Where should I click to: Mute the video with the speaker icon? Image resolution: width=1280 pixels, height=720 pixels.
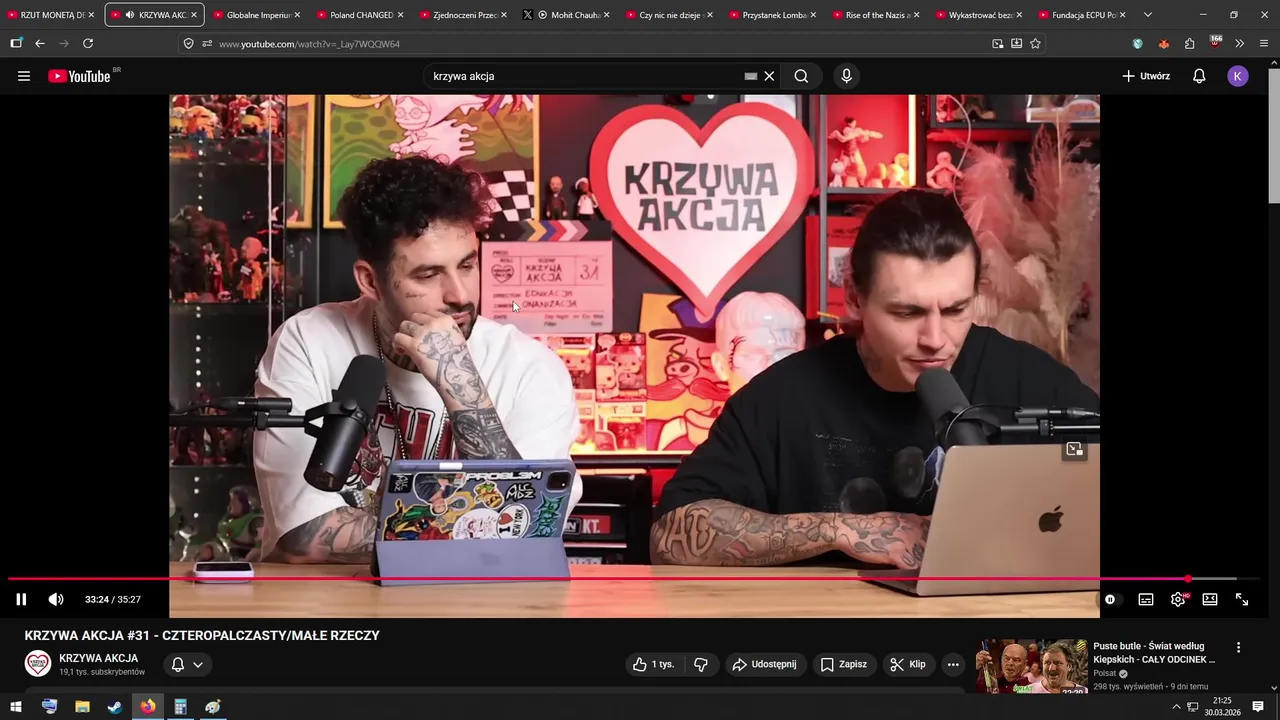click(56, 599)
